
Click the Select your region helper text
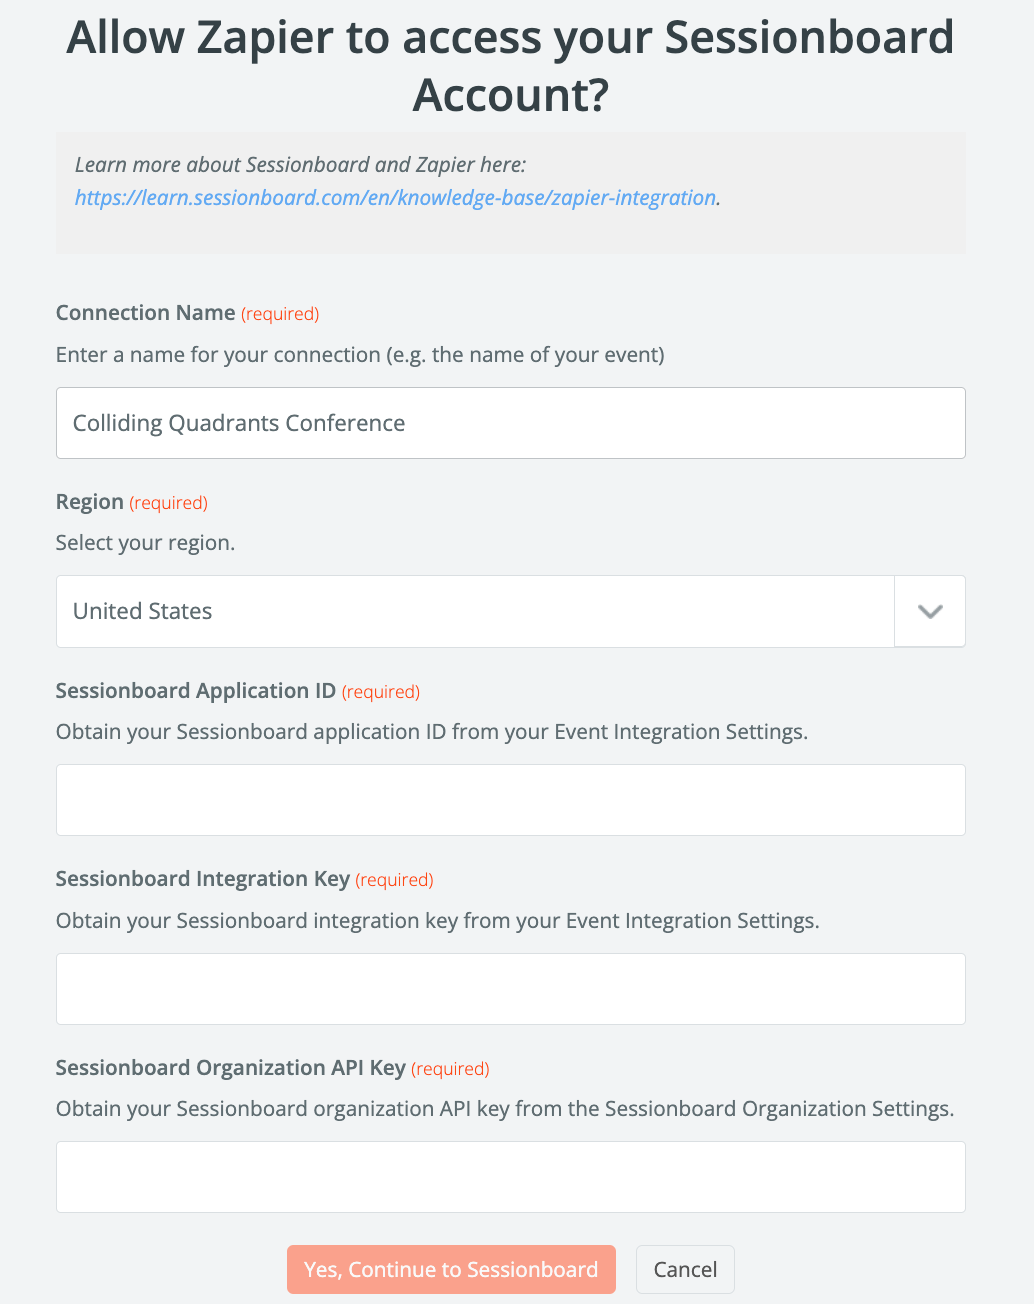tap(145, 542)
